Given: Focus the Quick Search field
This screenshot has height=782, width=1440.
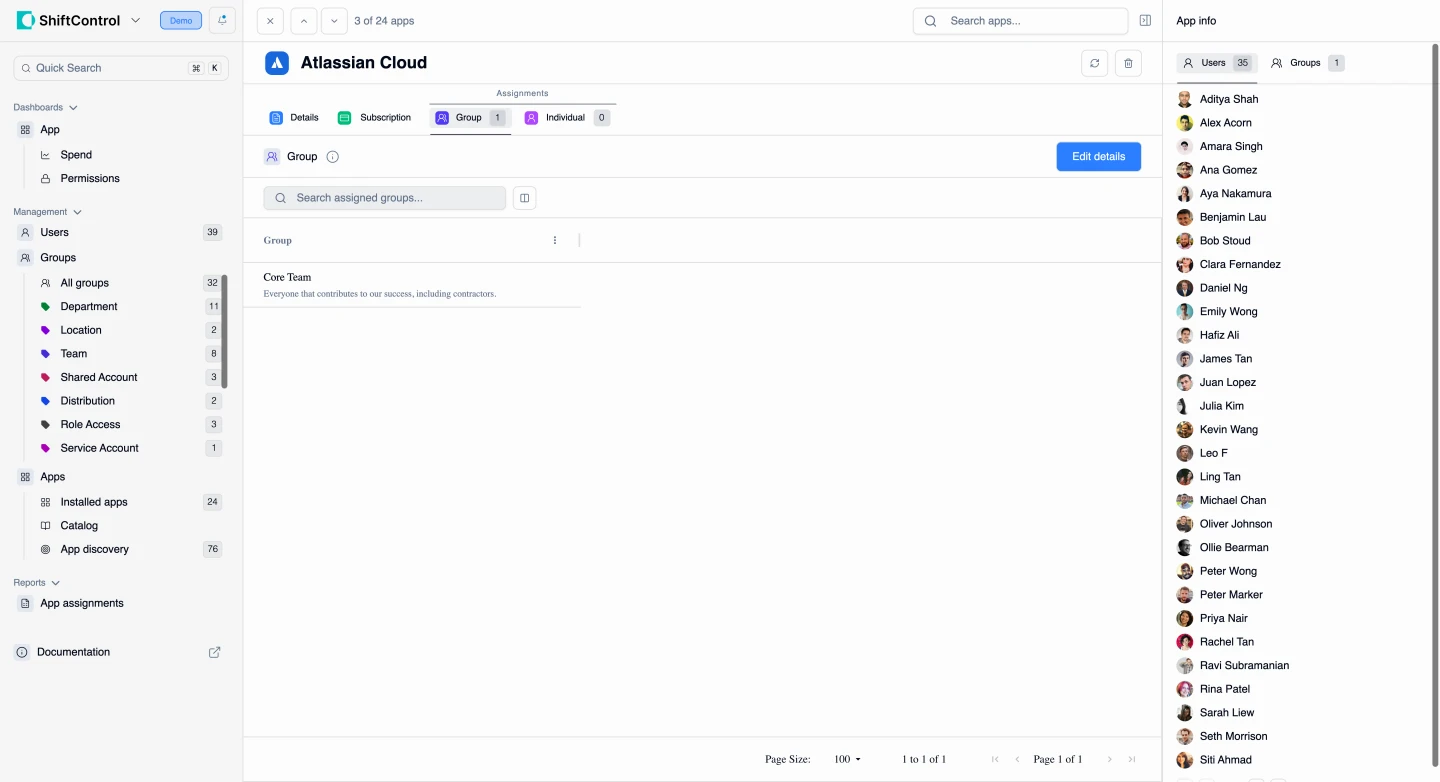Looking at the screenshot, I should tap(120, 68).
